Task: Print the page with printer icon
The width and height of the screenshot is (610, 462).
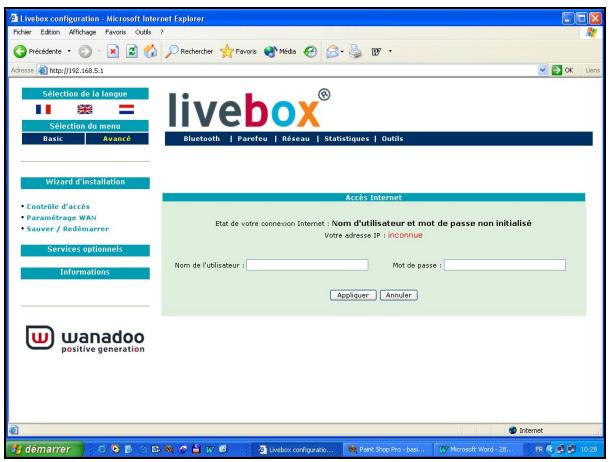Action: tap(355, 51)
